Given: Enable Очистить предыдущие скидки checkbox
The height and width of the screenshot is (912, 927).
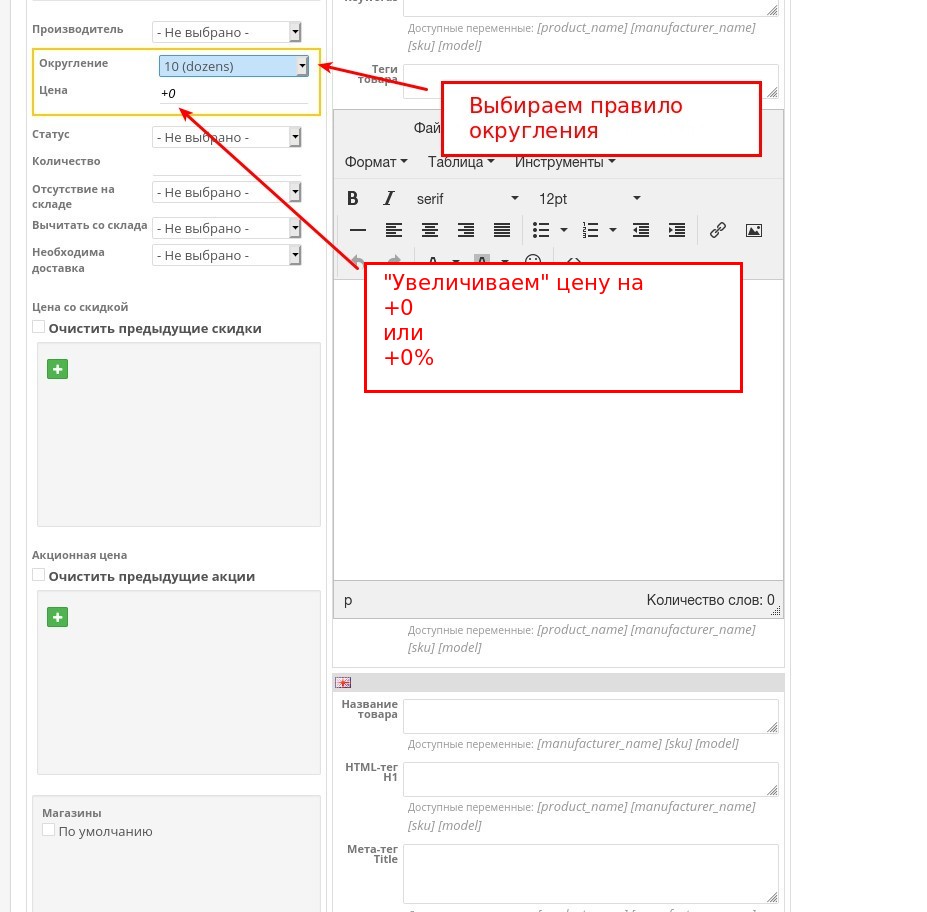Looking at the screenshot, I should (x=38, y=326).
